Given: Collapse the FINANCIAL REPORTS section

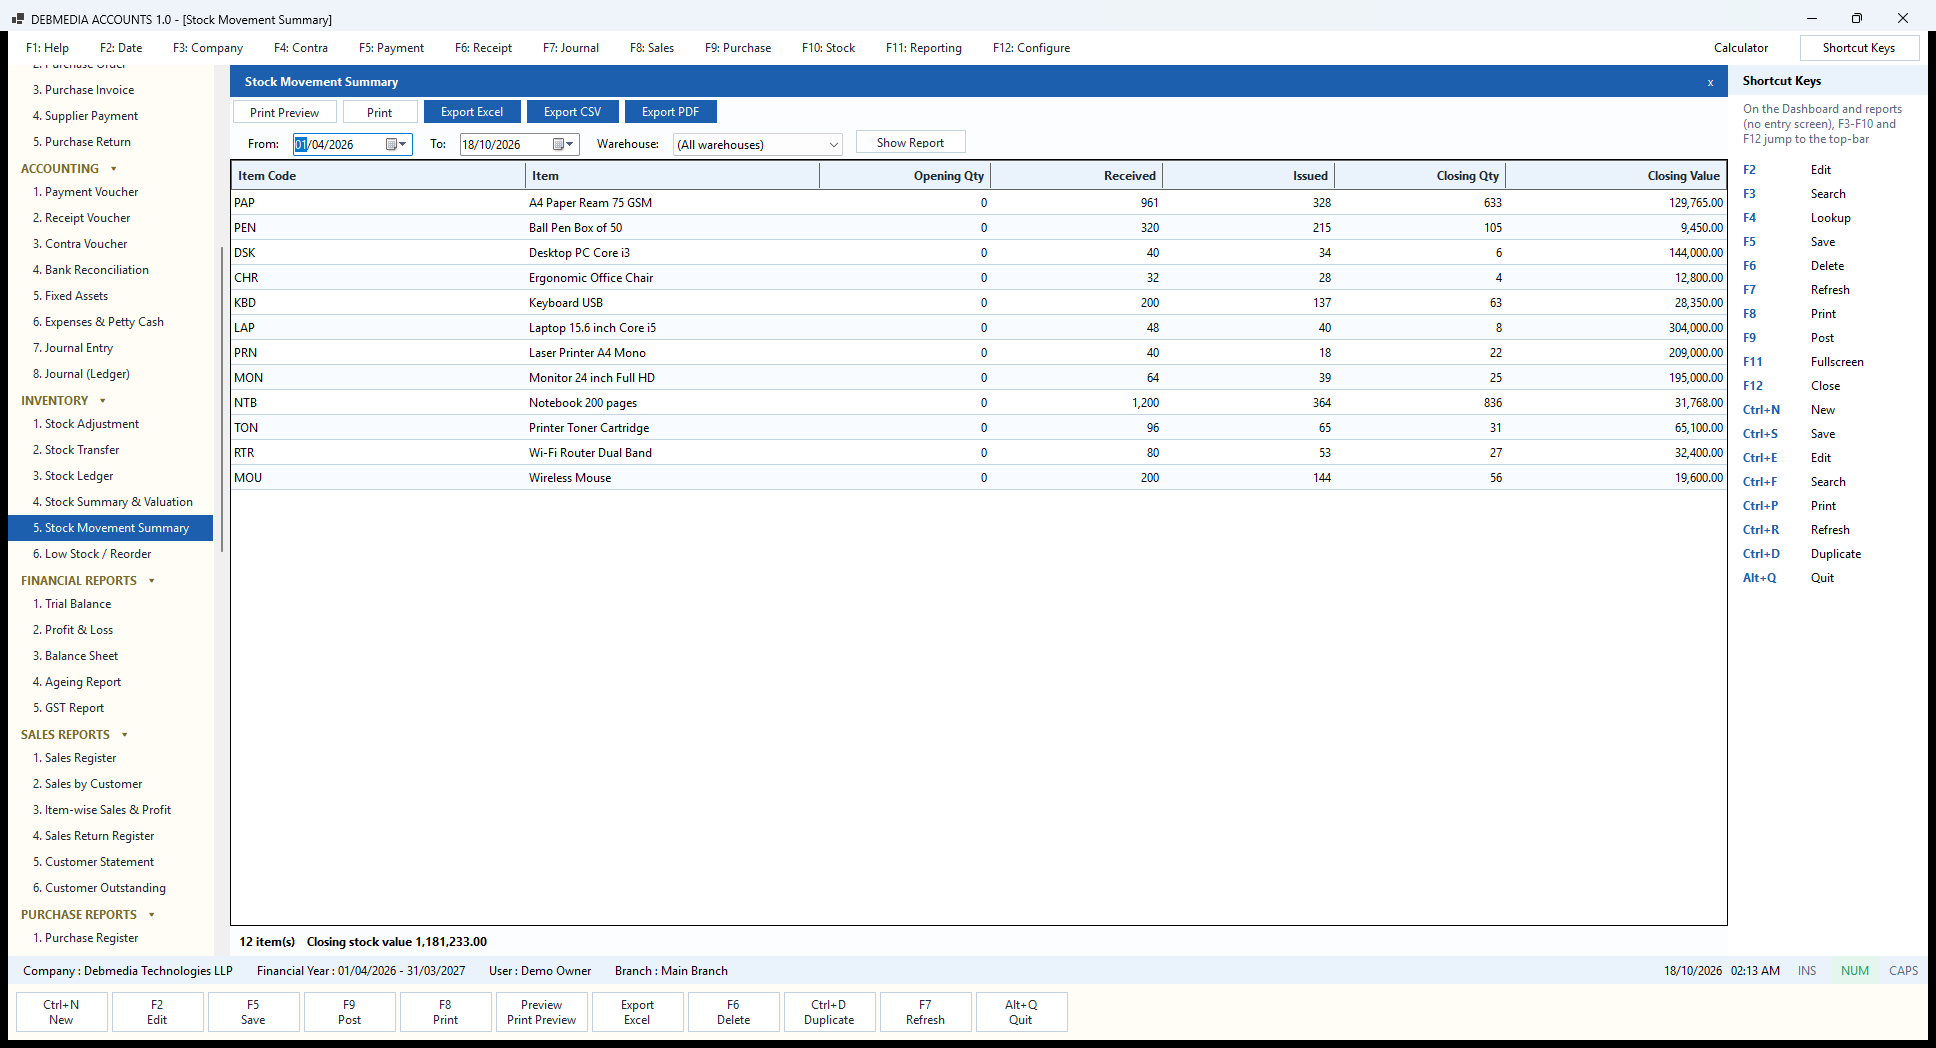Looking at the screenshot, I should click(152, 581).
